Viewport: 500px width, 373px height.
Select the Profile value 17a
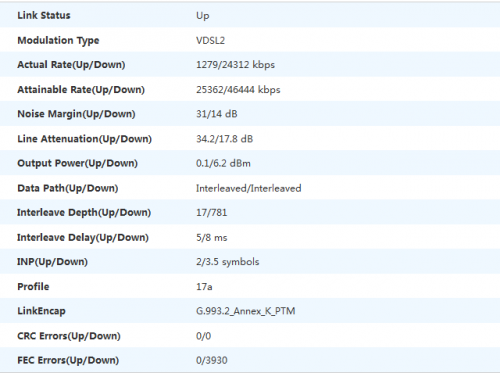tap(204, 287)
